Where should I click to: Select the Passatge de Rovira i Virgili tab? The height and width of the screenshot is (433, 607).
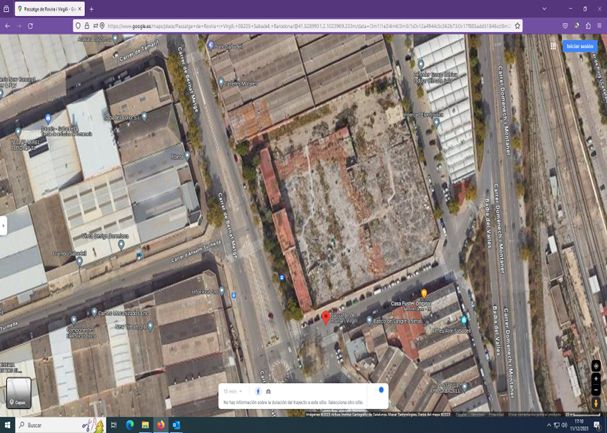[46, 9]
